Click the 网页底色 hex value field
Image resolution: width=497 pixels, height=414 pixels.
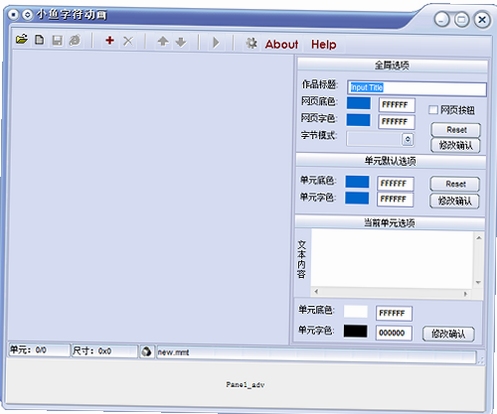click(x=397, y=105)
